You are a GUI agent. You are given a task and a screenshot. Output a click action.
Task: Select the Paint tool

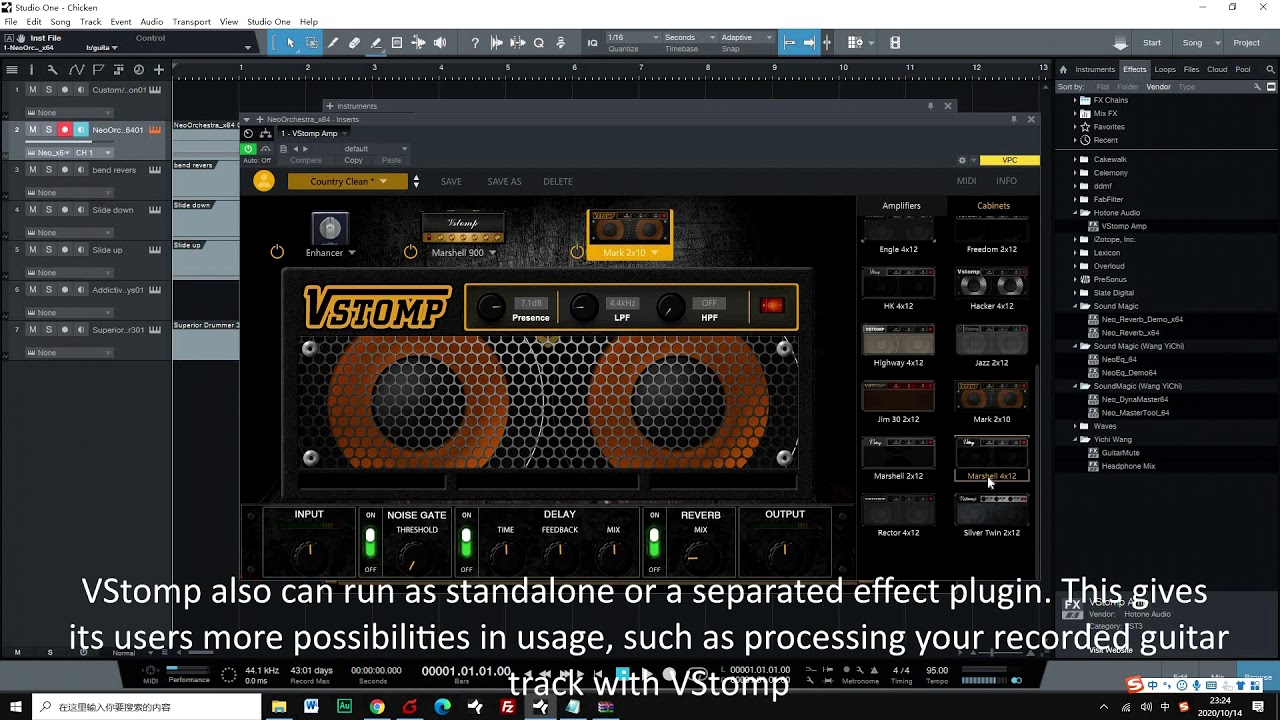[x=376, y=43]
